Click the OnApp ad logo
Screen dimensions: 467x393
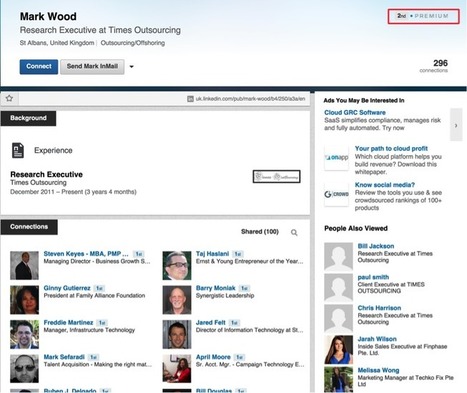pyautogui.click(x=336, y=157)
